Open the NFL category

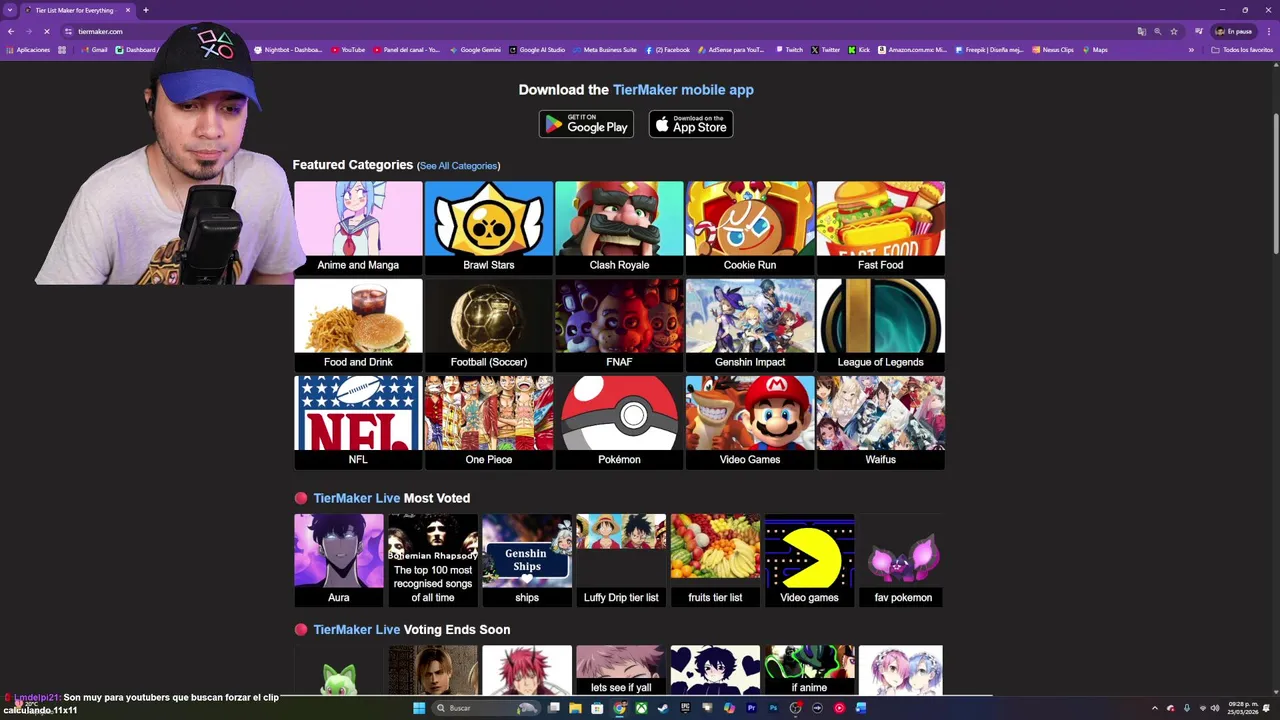[358, 421]
